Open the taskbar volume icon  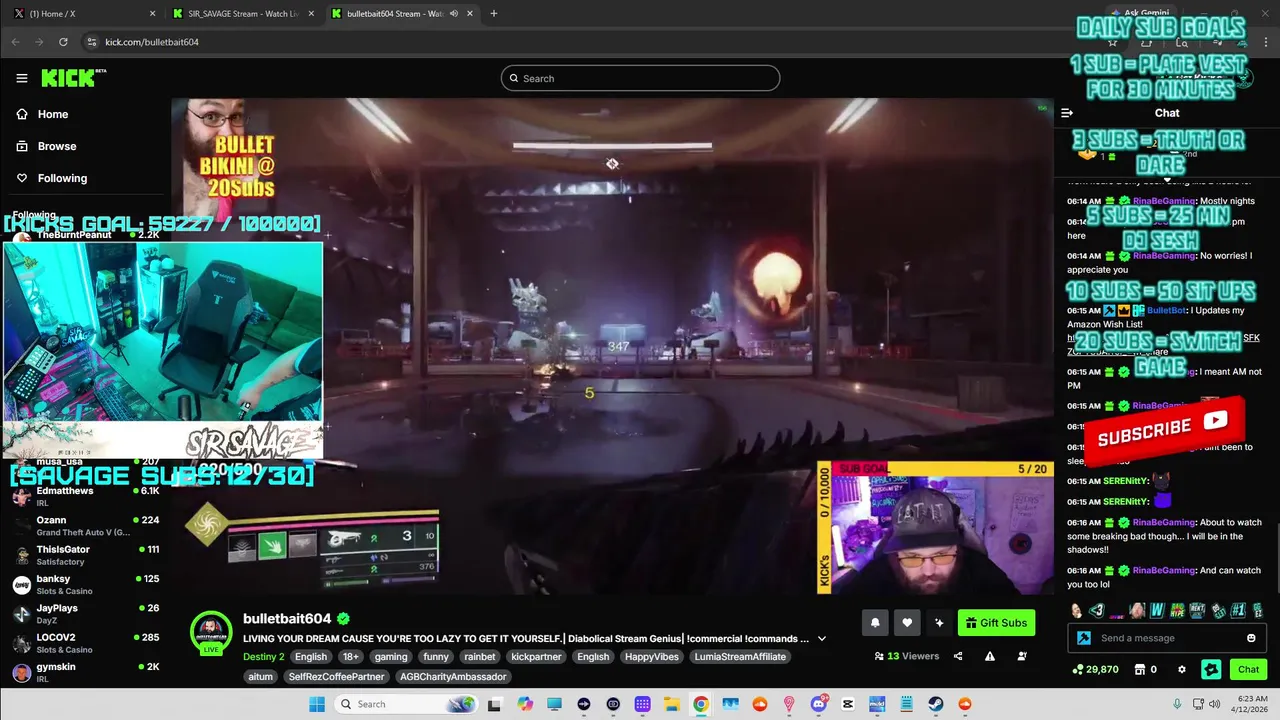(x=1215, y=704)
